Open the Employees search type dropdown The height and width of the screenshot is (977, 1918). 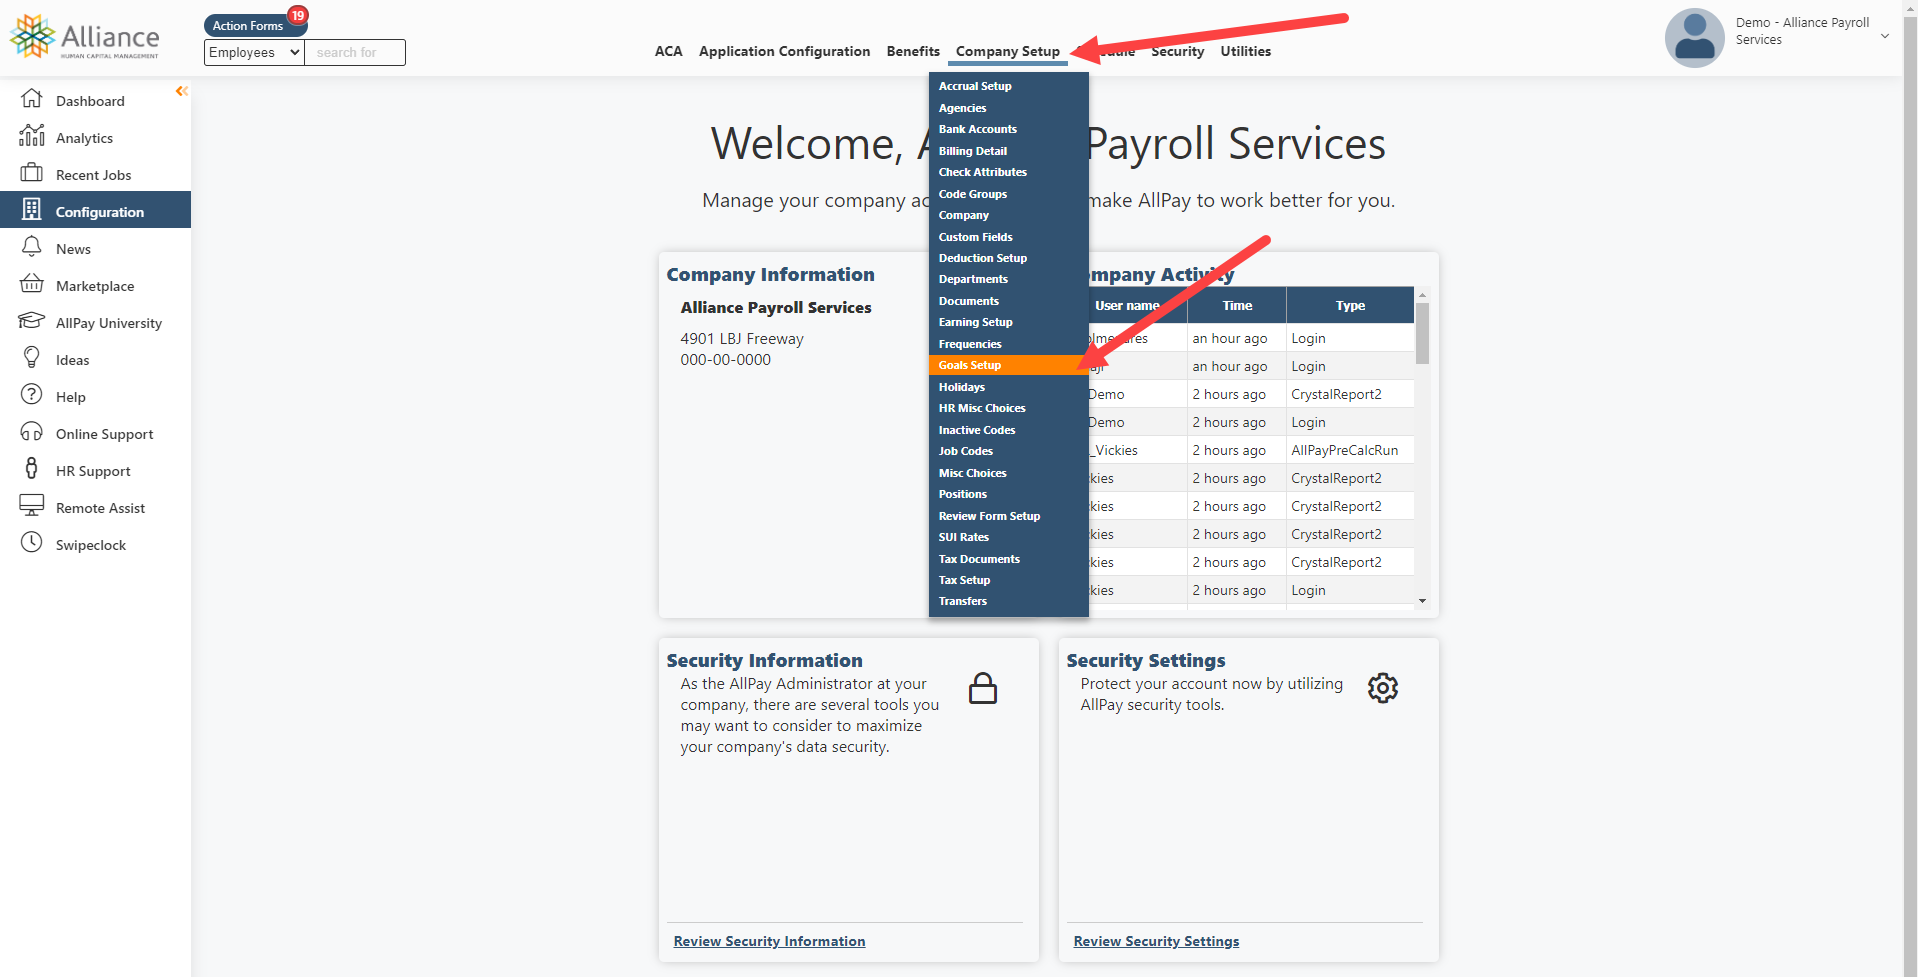click(x=254, y=52)
